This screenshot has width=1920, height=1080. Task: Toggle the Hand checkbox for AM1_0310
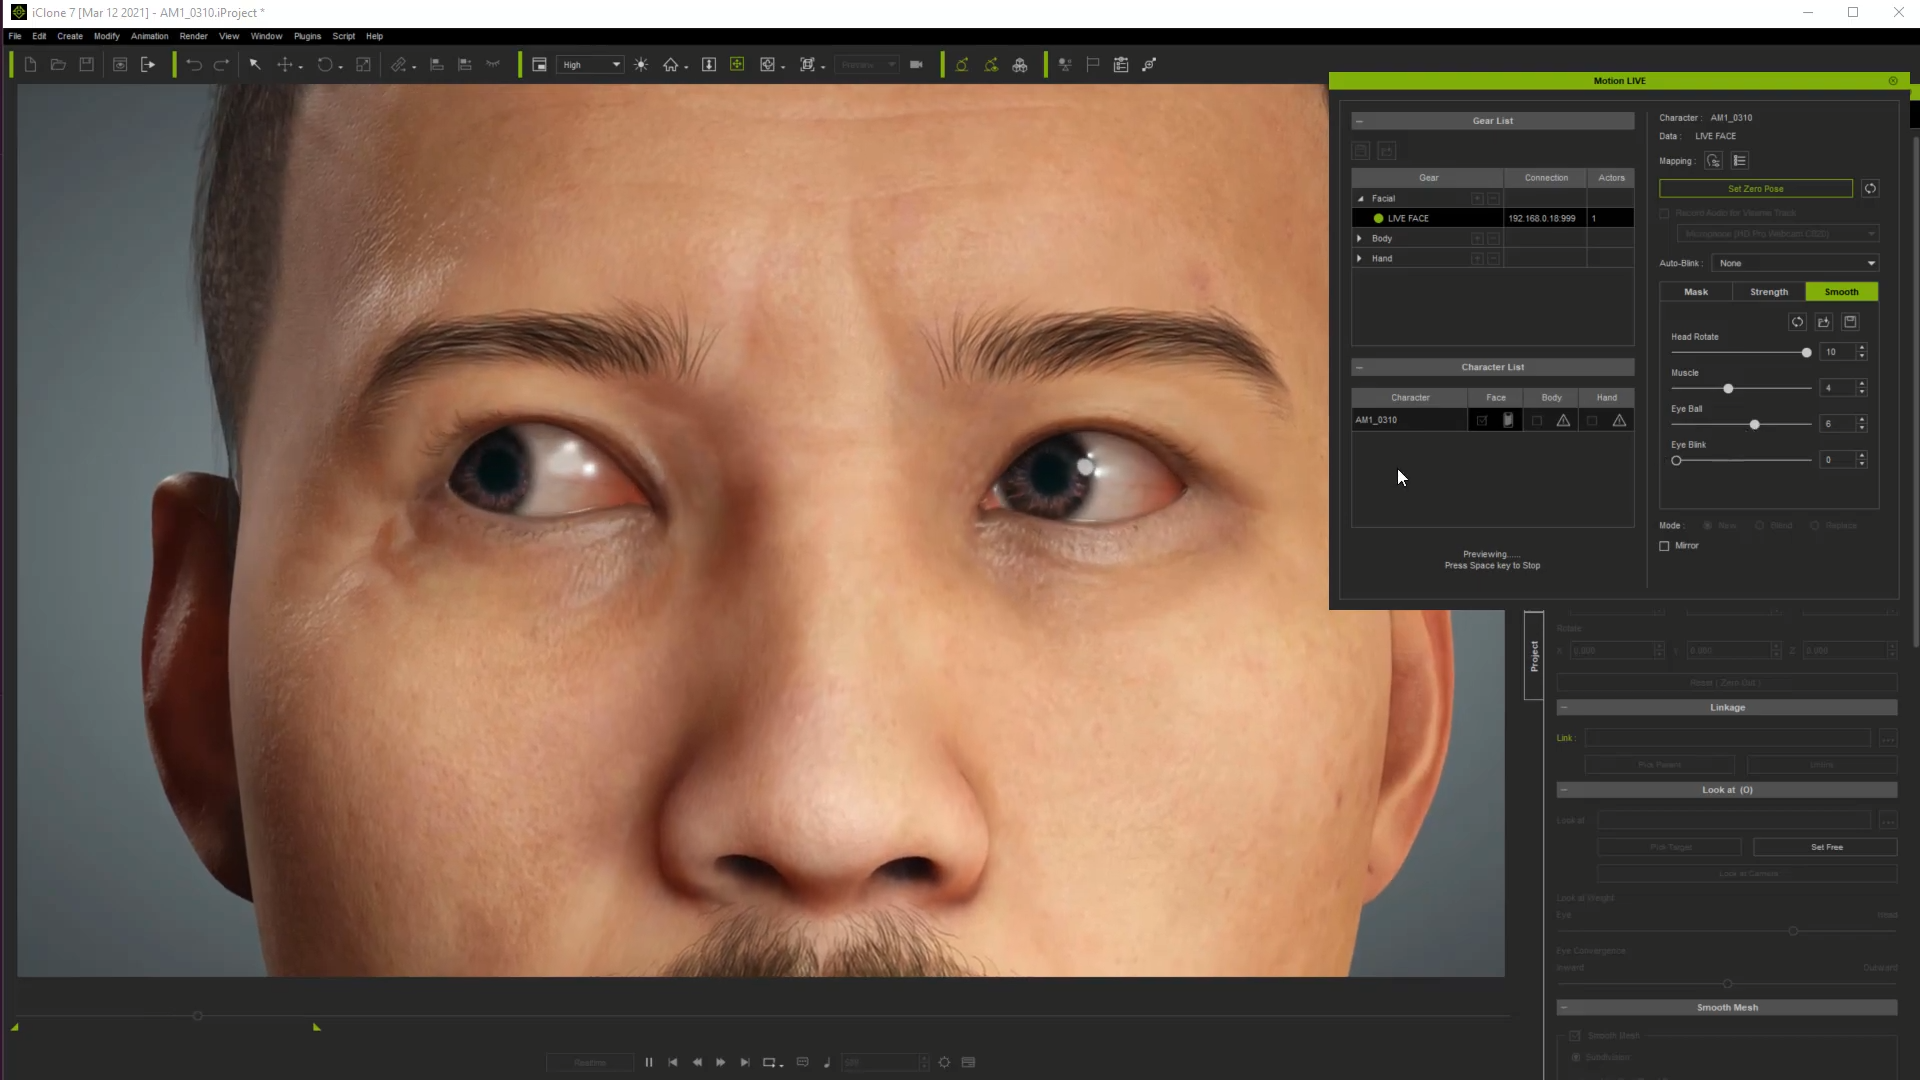pyautogui.click(x=1592, y=421)
